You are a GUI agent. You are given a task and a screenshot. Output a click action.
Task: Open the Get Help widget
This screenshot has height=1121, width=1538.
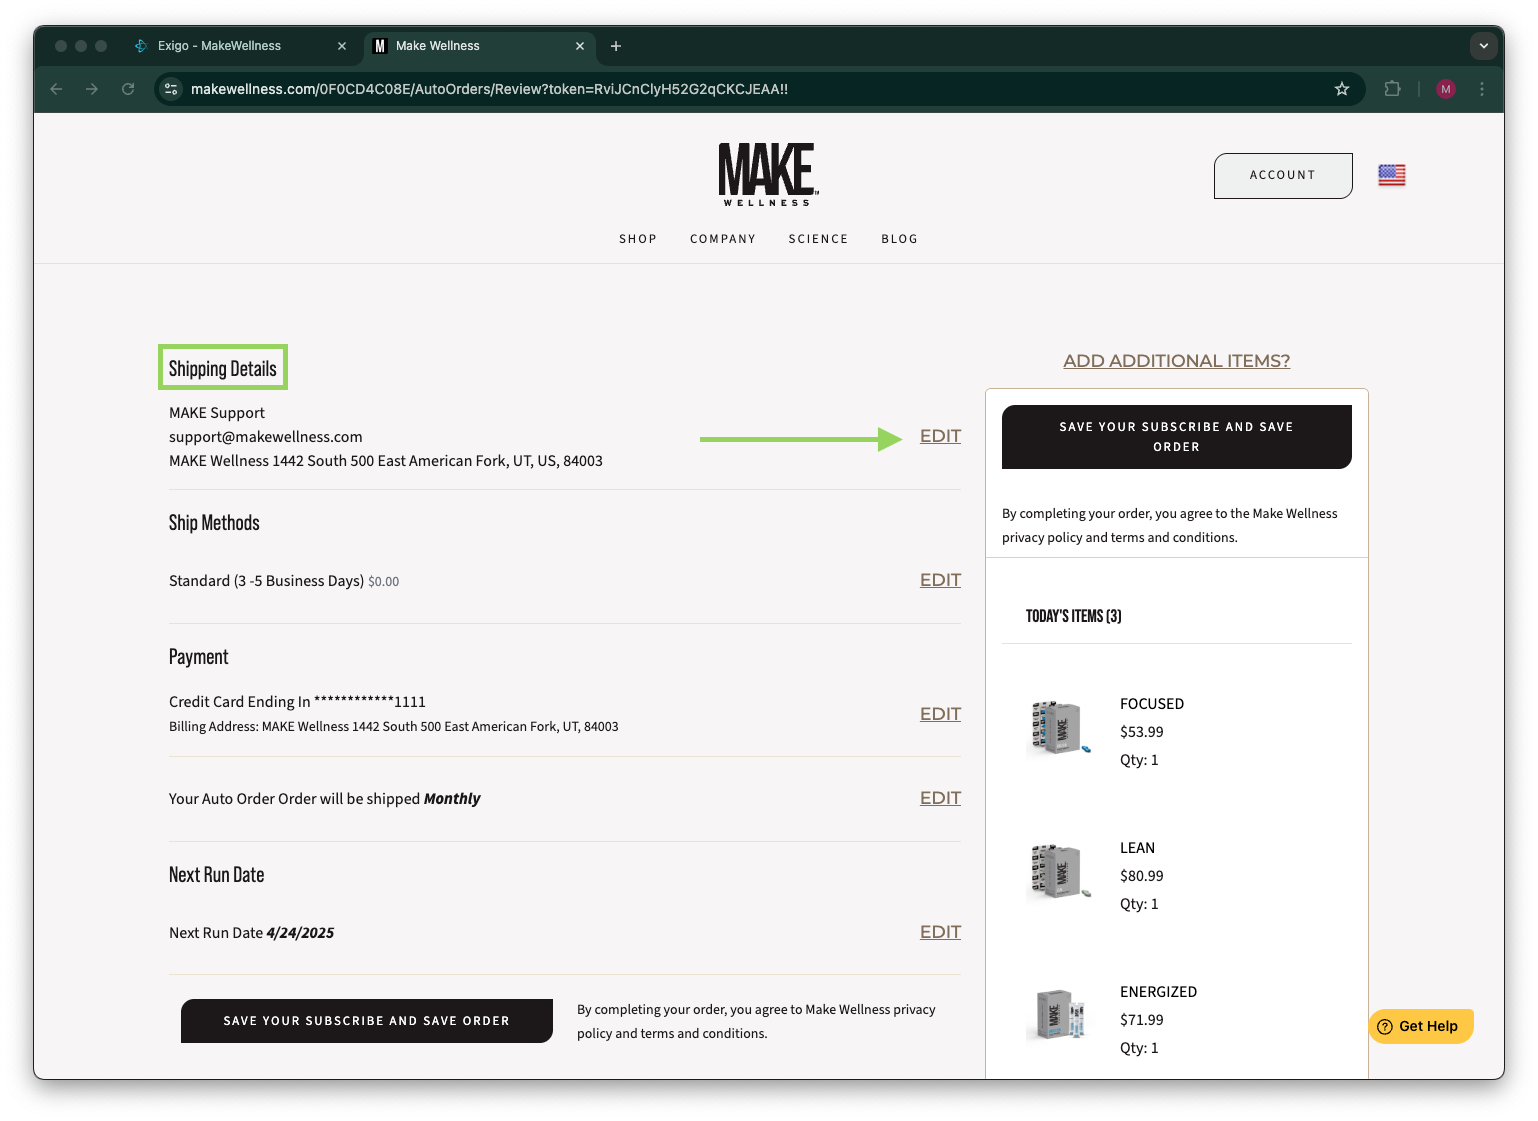click(x=1420, y=1026)
